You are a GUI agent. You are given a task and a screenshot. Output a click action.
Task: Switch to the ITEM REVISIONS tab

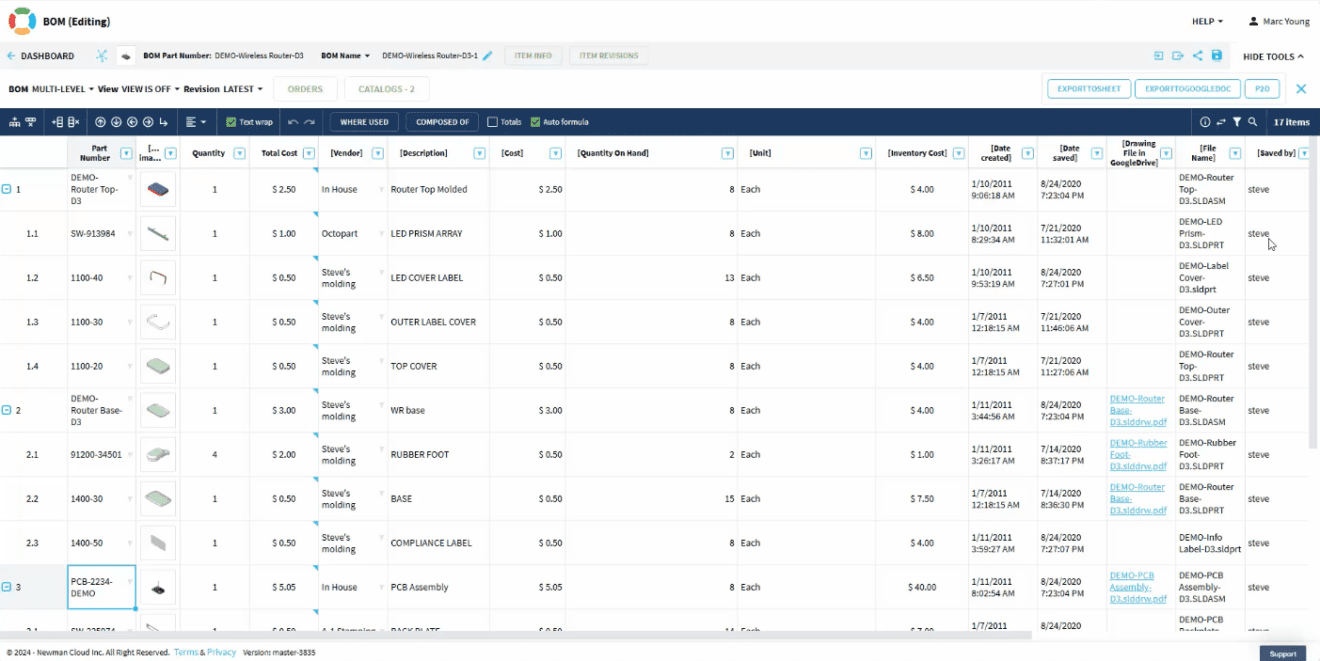(x=608, y=56)
